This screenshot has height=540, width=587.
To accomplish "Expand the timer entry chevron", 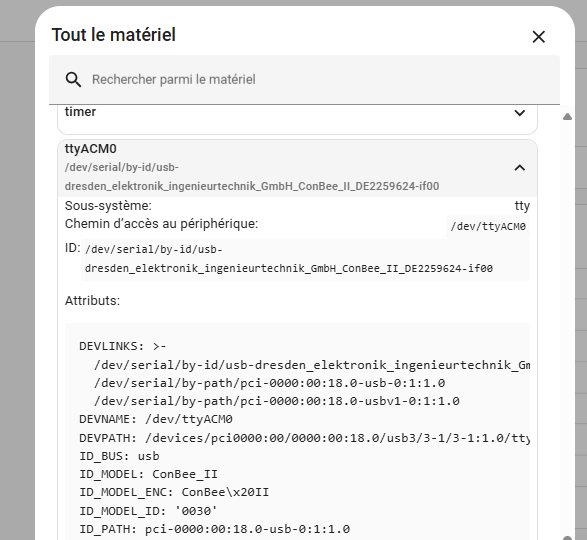I will click(520, 112).
